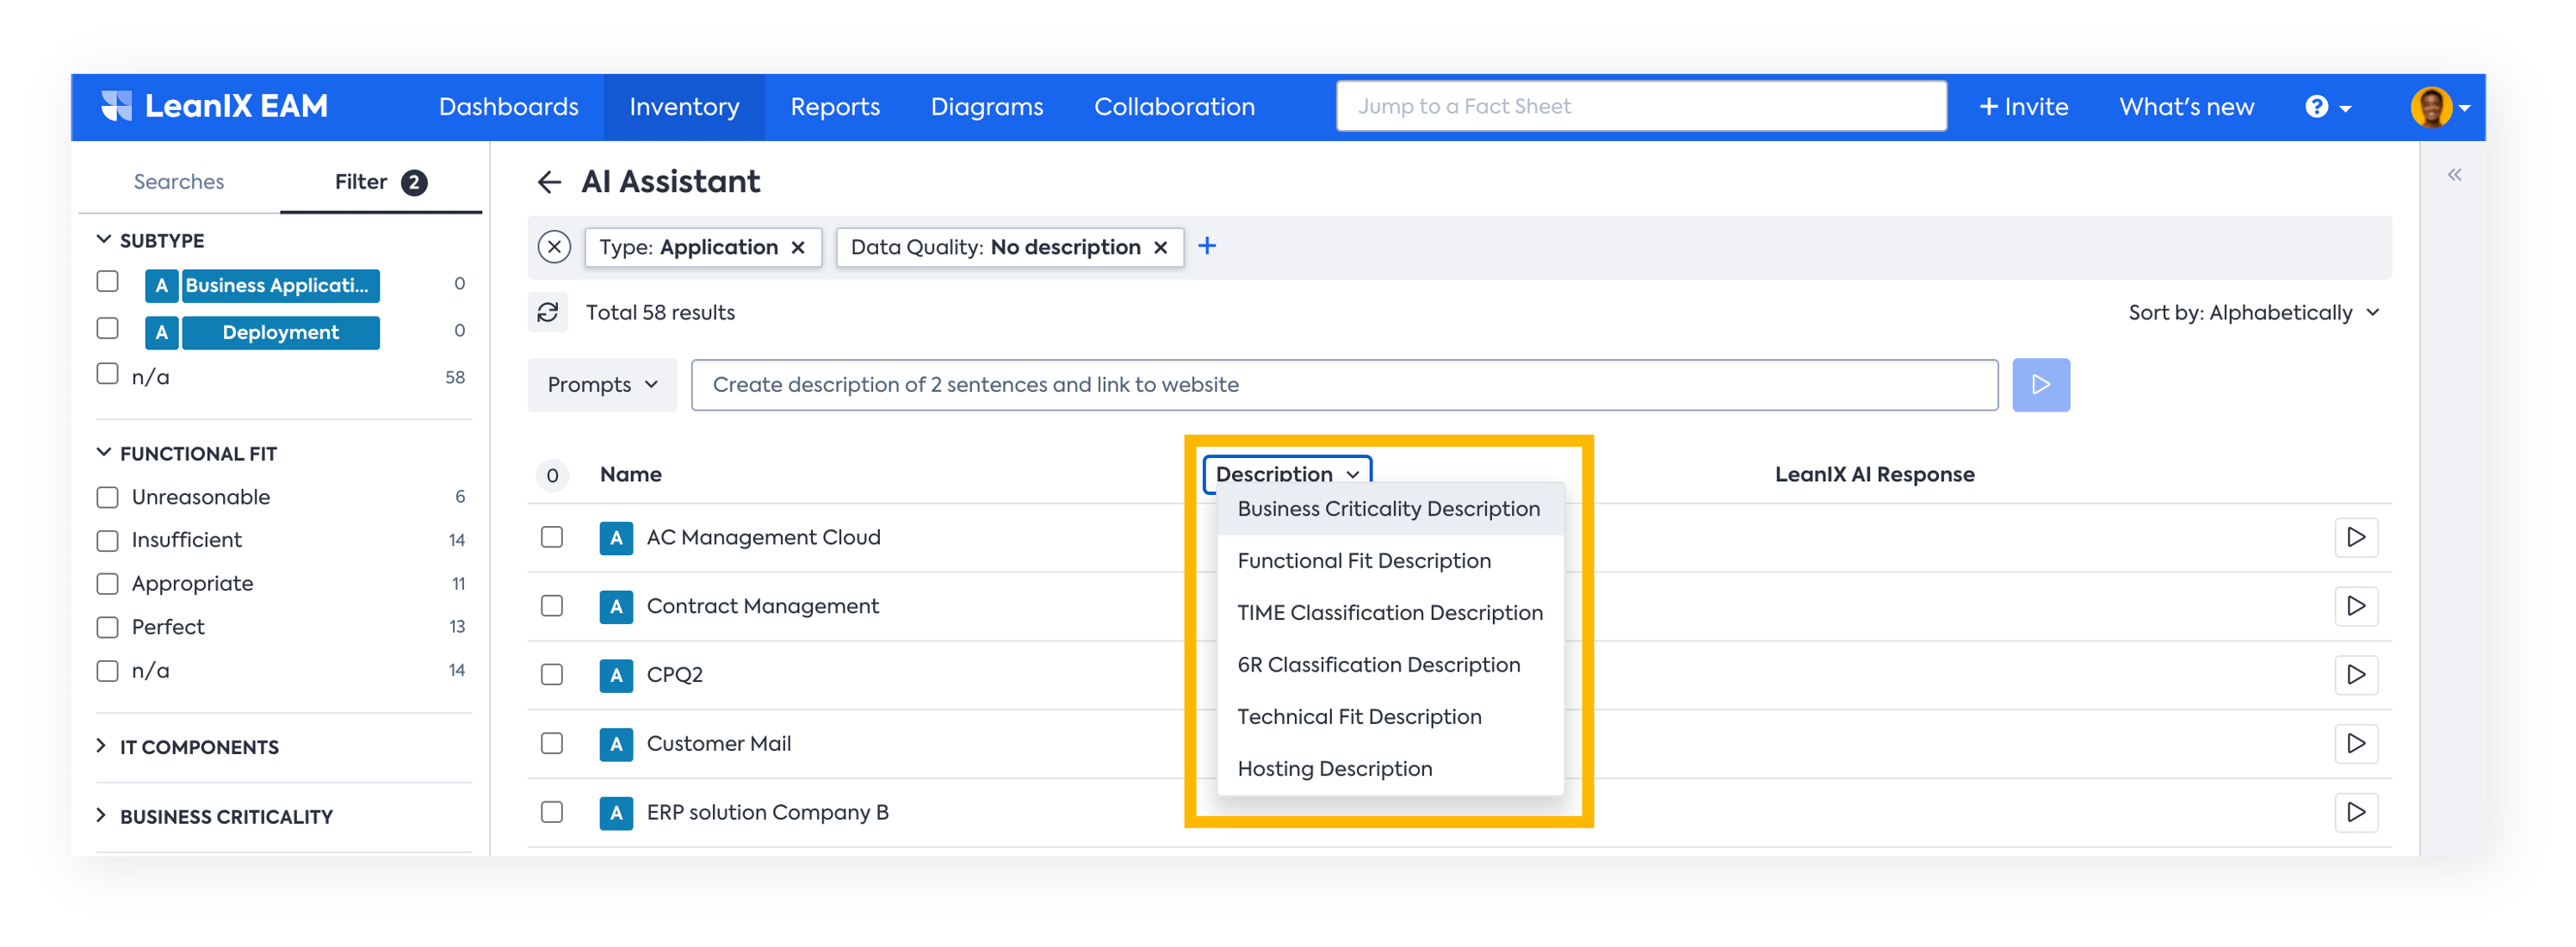Check the n/a checkbox under Functional Fit
The width and height of the screenshot is (2576, 947).
pyautogui.click(x=107, y=671)
